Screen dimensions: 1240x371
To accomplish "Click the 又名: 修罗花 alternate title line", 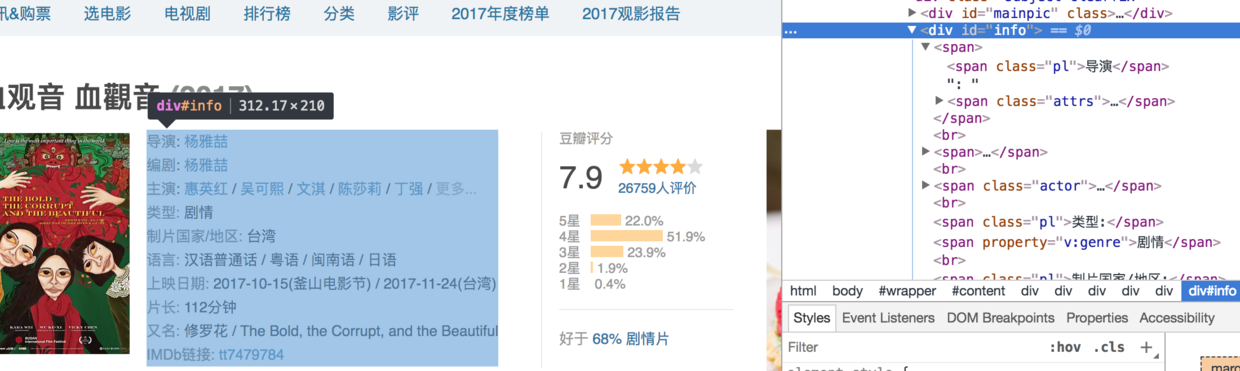I will pyautogui.click(x=322, y=331).
